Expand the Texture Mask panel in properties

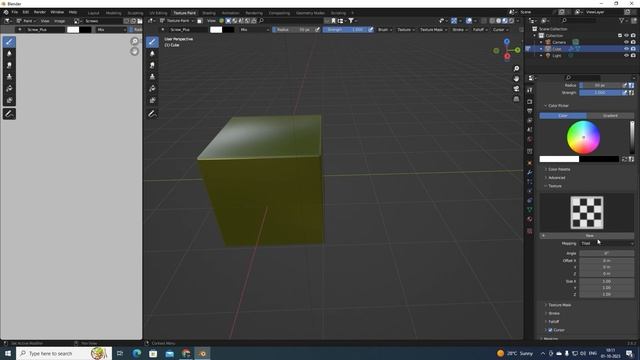pos(559,305)
